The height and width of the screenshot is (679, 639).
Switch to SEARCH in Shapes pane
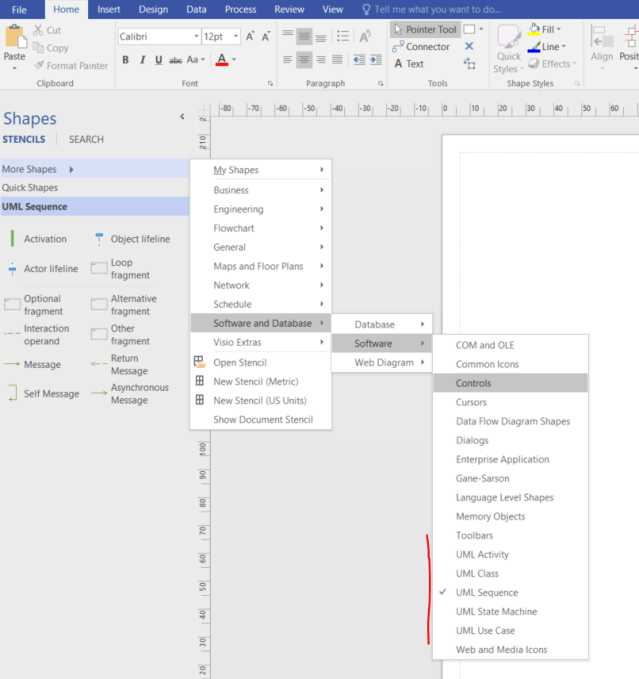86,140
